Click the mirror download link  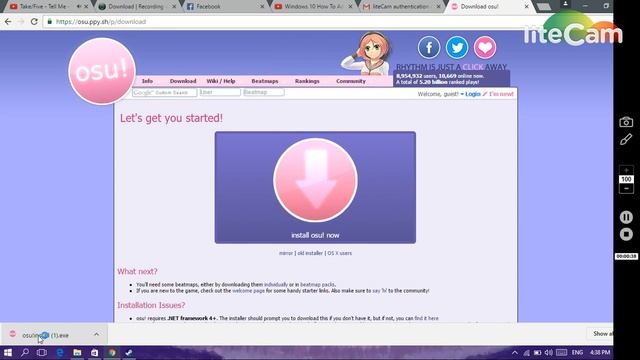[286, 253]
